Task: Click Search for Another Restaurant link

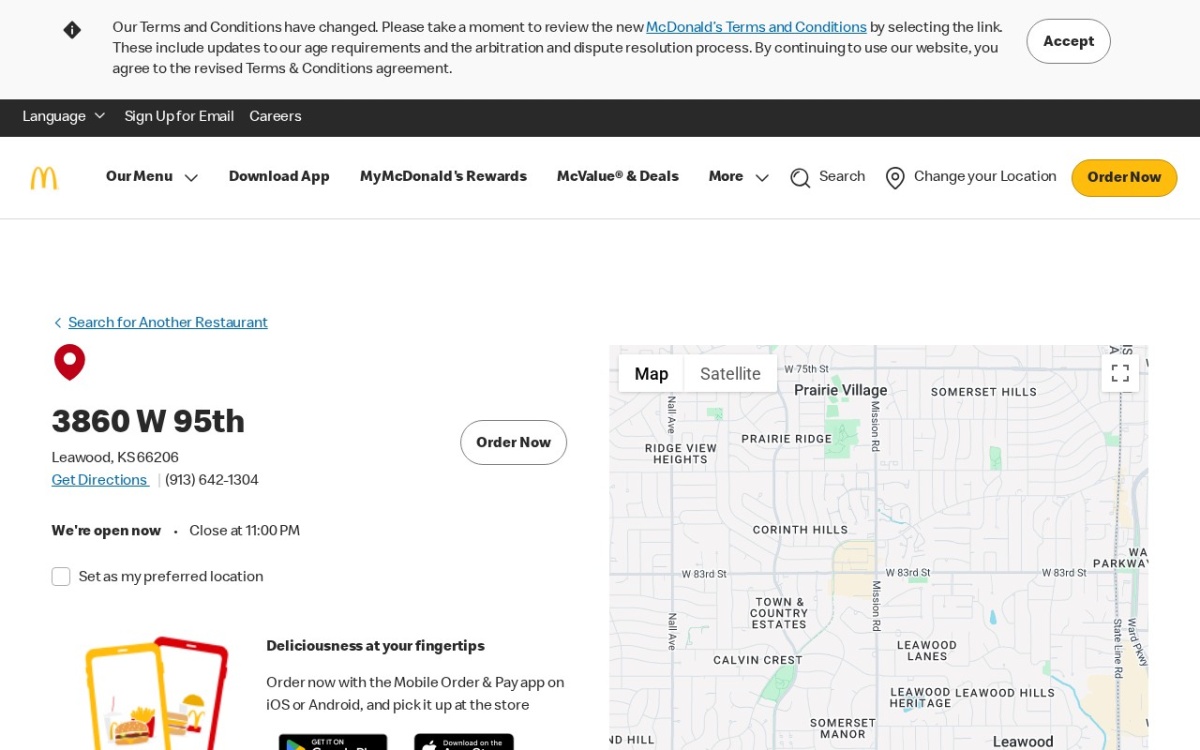Action: click(168, 323)
